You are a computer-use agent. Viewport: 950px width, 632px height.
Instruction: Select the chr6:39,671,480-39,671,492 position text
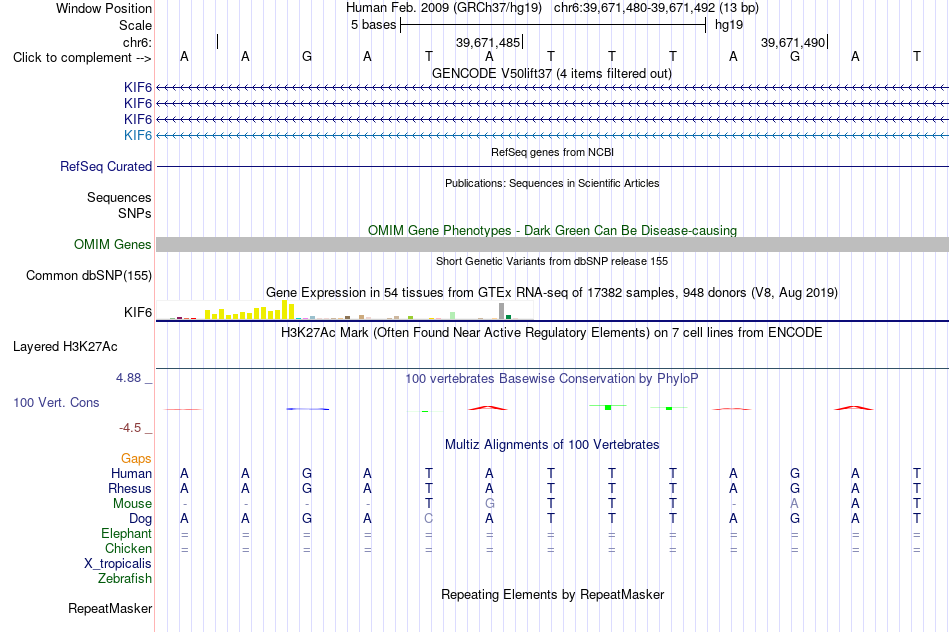(656, 8)
